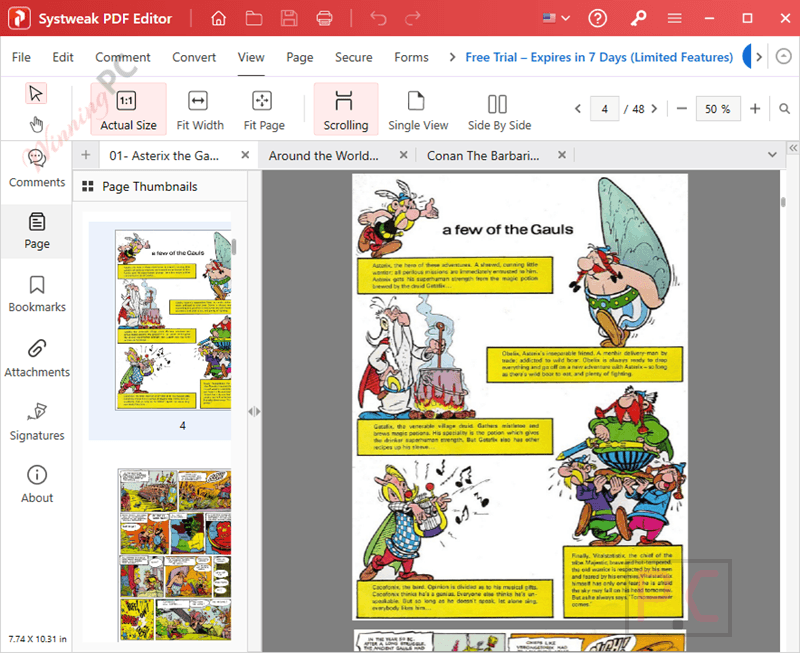The image size is (800, 653).
Task: Switch to 01- Asterix the Ga... tab
Action: coord(164,156)
